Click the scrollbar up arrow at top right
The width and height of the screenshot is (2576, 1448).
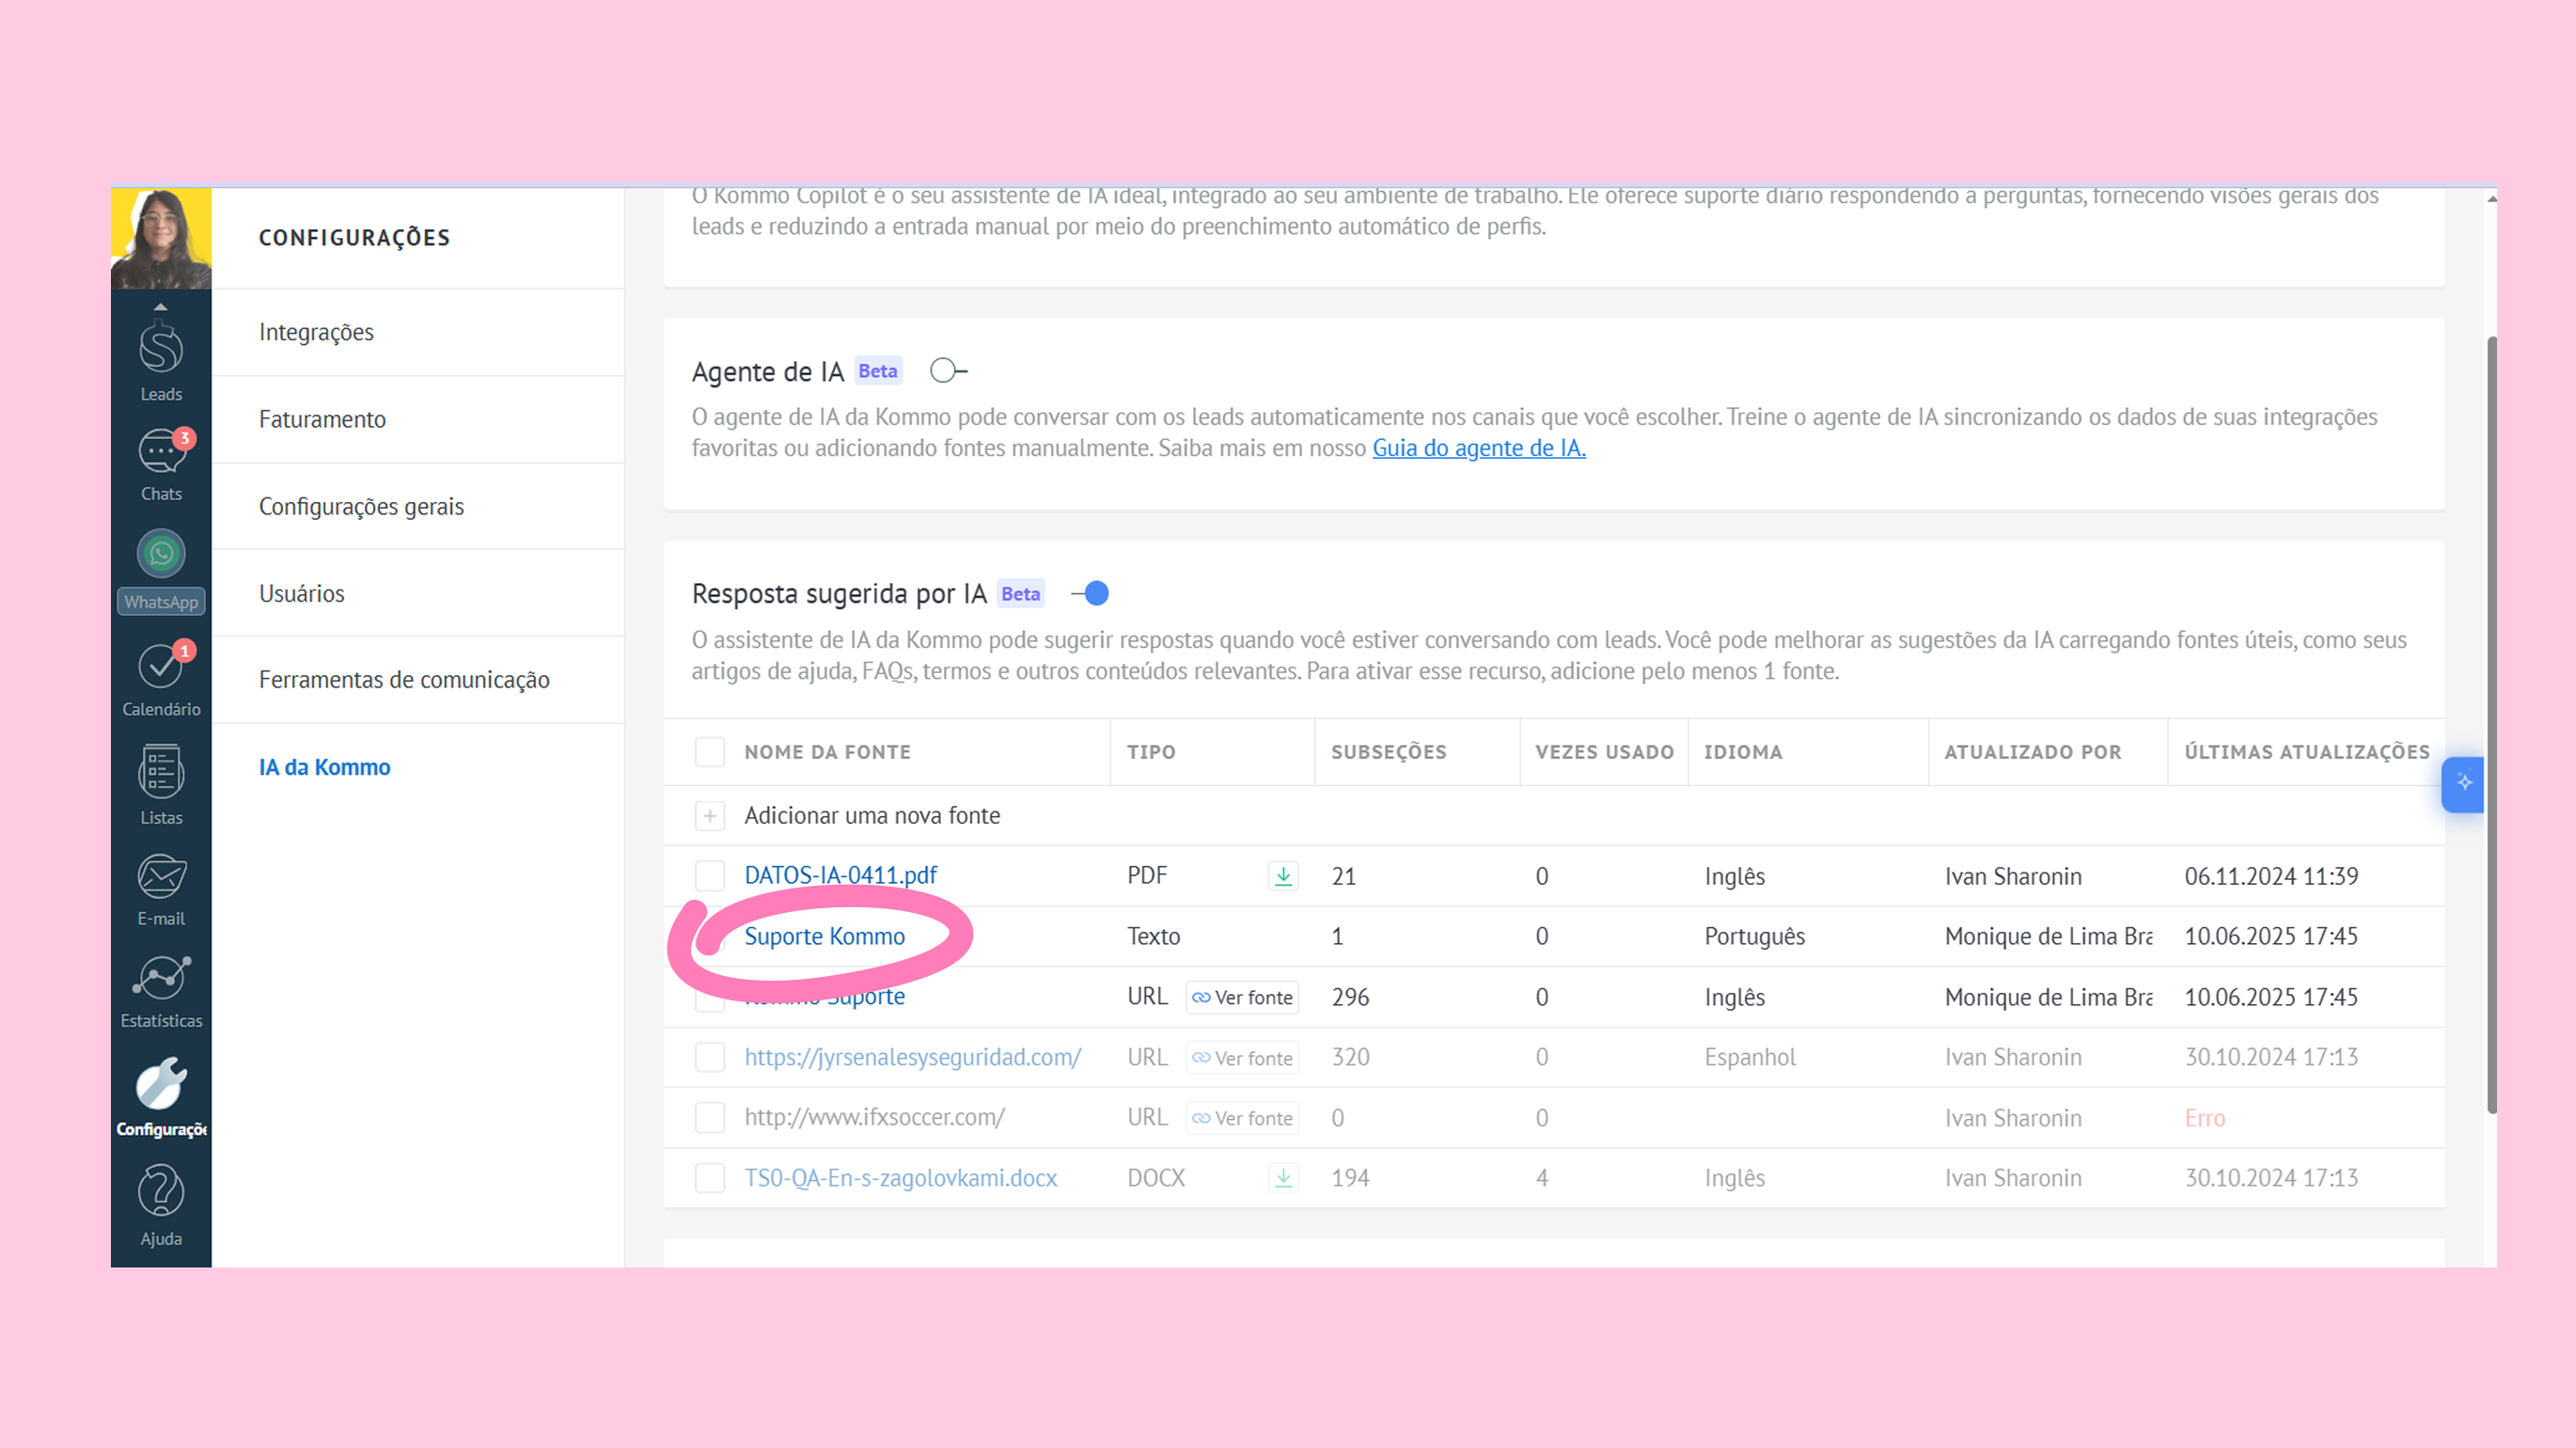pyautogui.click(x=2491, y=199)
